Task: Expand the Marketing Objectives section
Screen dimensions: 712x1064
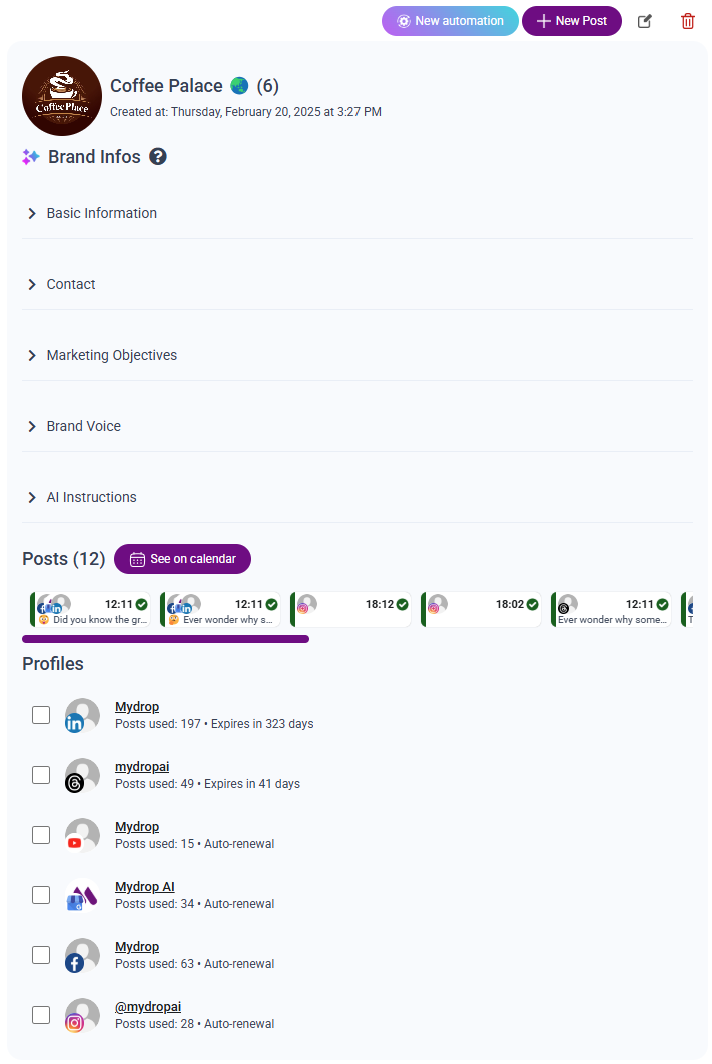Action: pos(111,355)
